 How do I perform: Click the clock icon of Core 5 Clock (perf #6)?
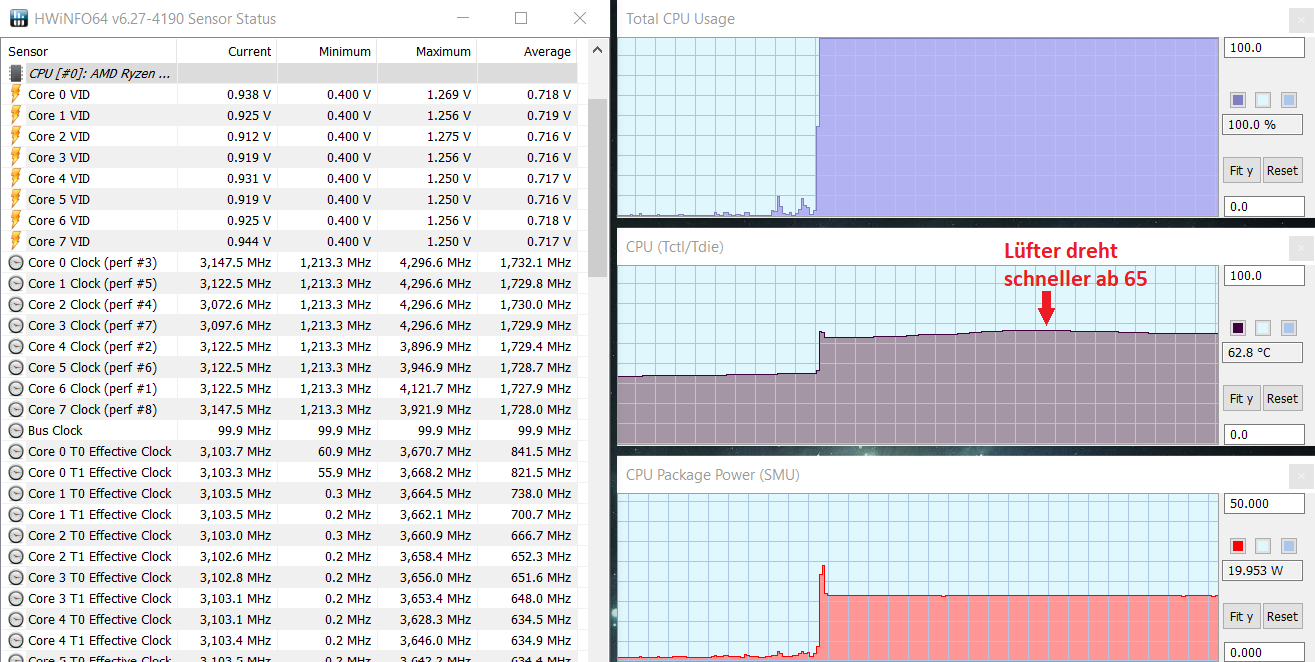[16, 367]
